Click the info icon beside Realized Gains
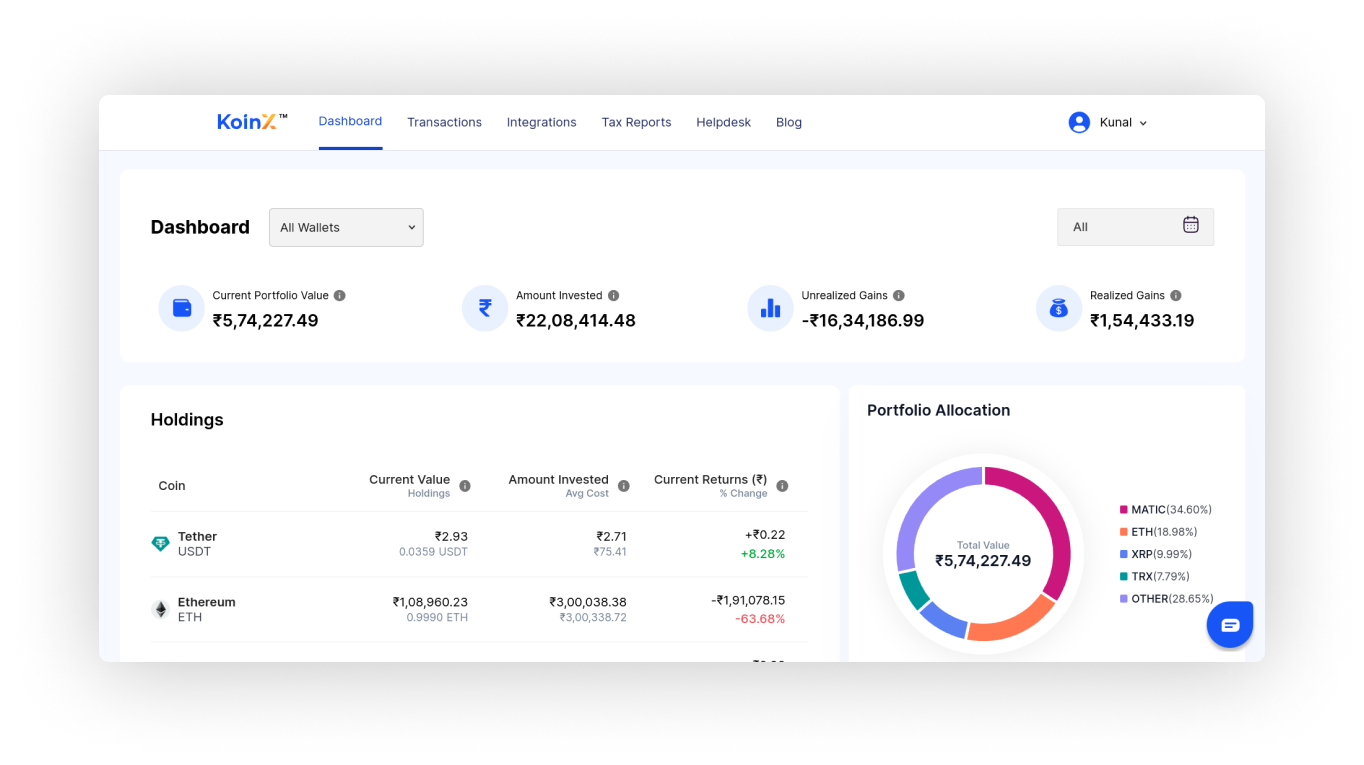This screenshot has width=1364, height=765. [x=1176, y=296]
